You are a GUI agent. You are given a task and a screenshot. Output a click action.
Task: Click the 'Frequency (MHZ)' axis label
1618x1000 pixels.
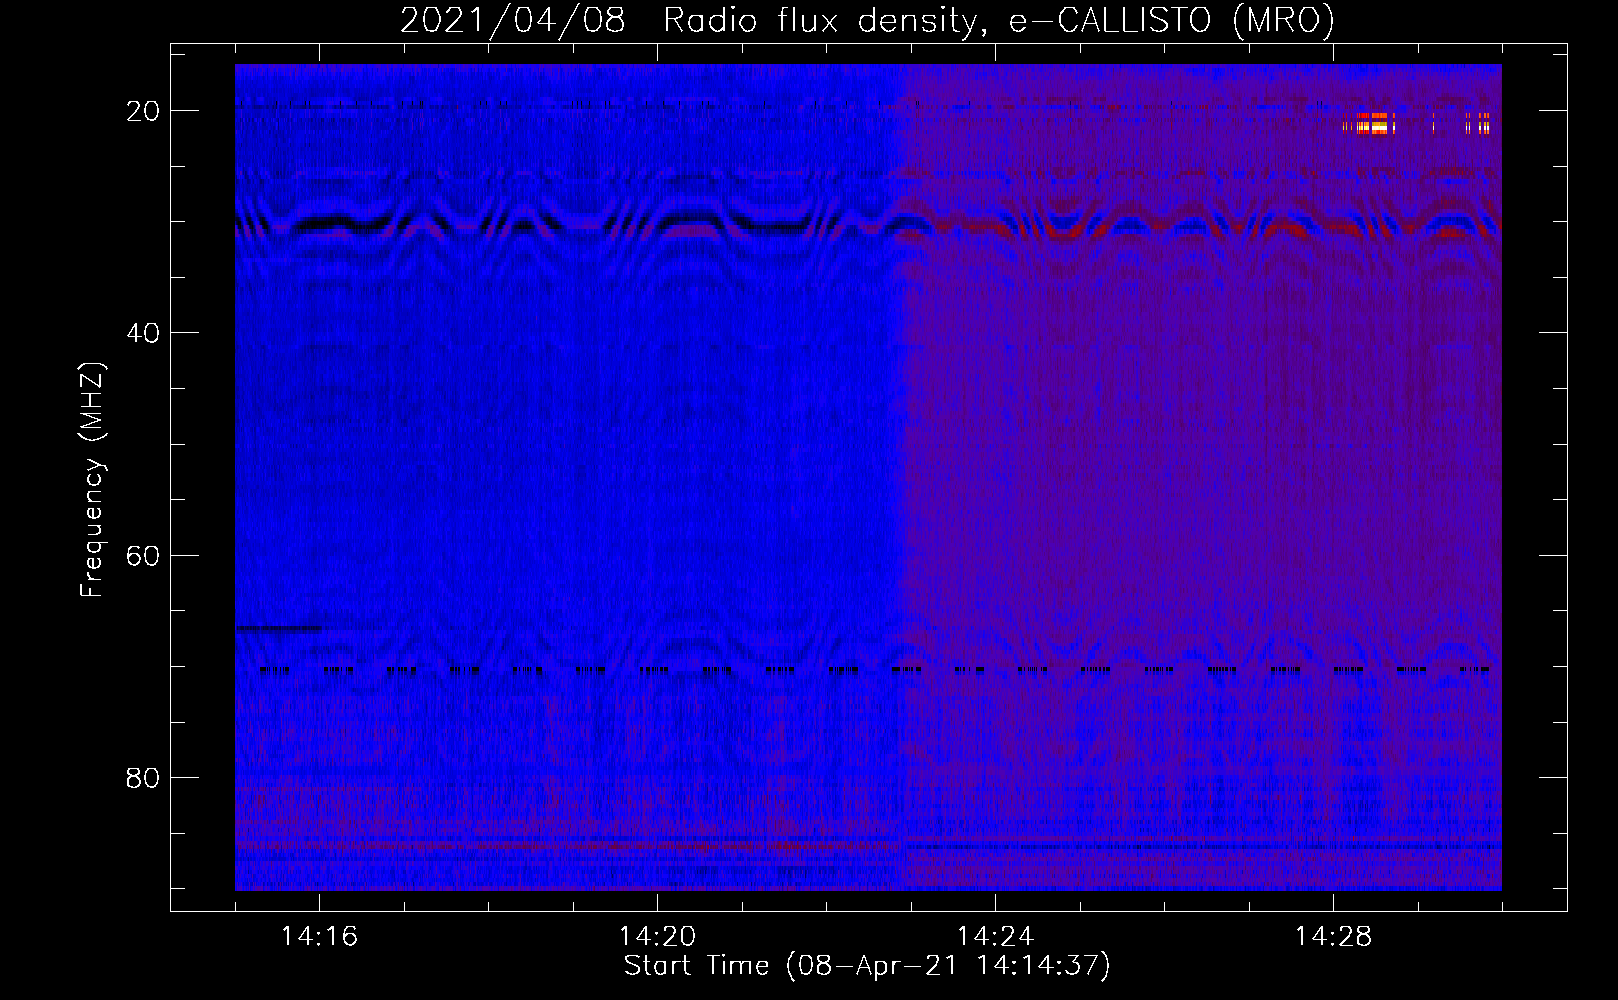click(92, 479)
